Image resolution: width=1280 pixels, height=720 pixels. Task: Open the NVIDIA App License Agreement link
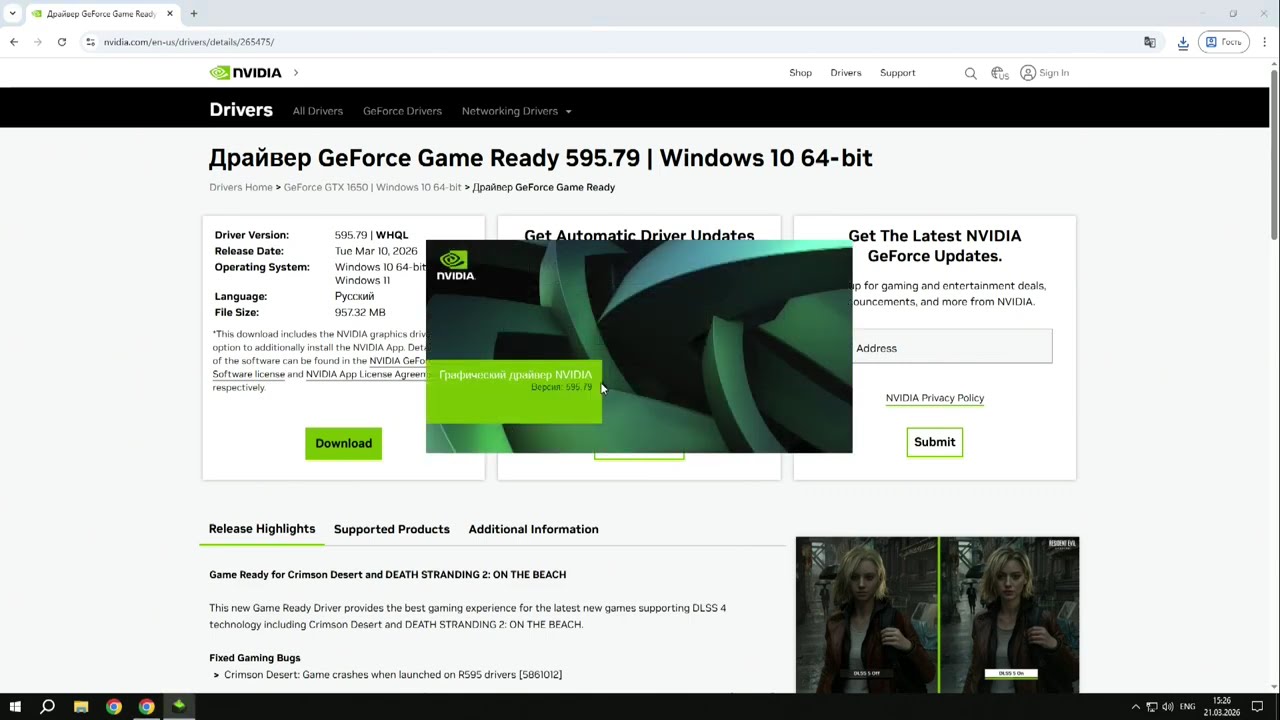coord(366,374)
